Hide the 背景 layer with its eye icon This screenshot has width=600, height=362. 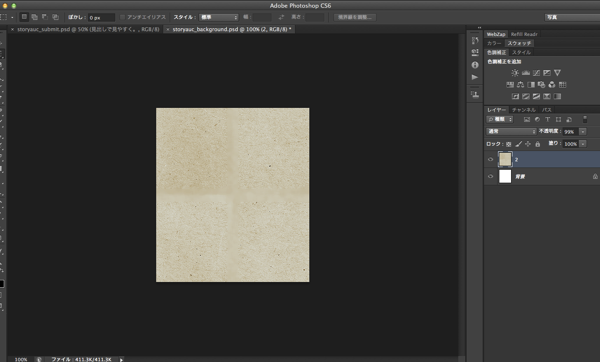(x=491, y=176)
